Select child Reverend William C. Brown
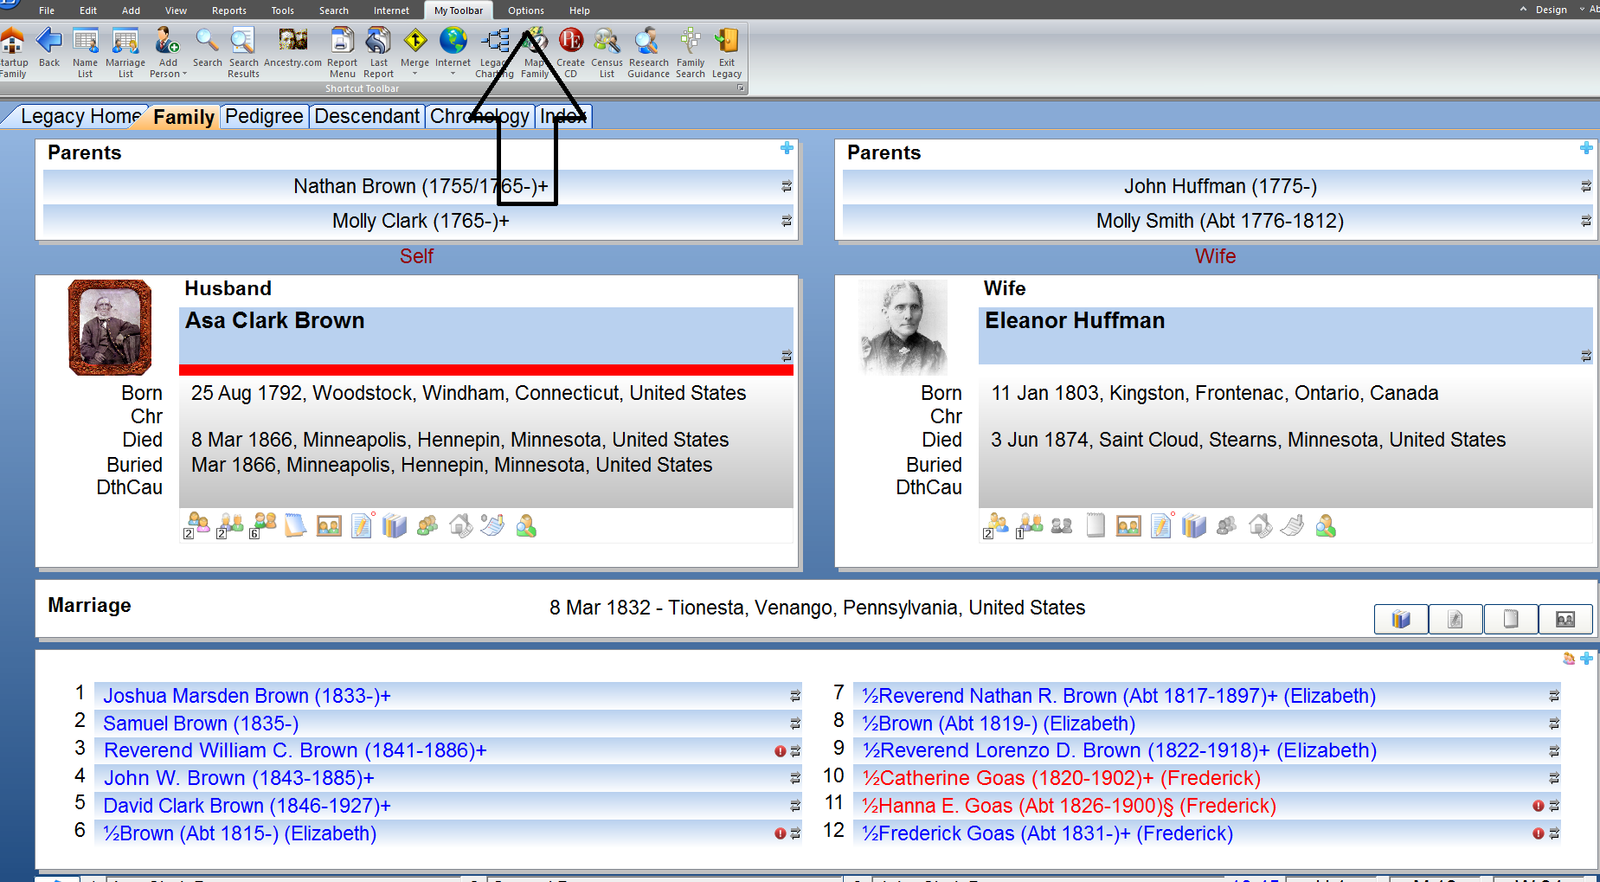This screenshot has height=882, width=1600. 295,751
